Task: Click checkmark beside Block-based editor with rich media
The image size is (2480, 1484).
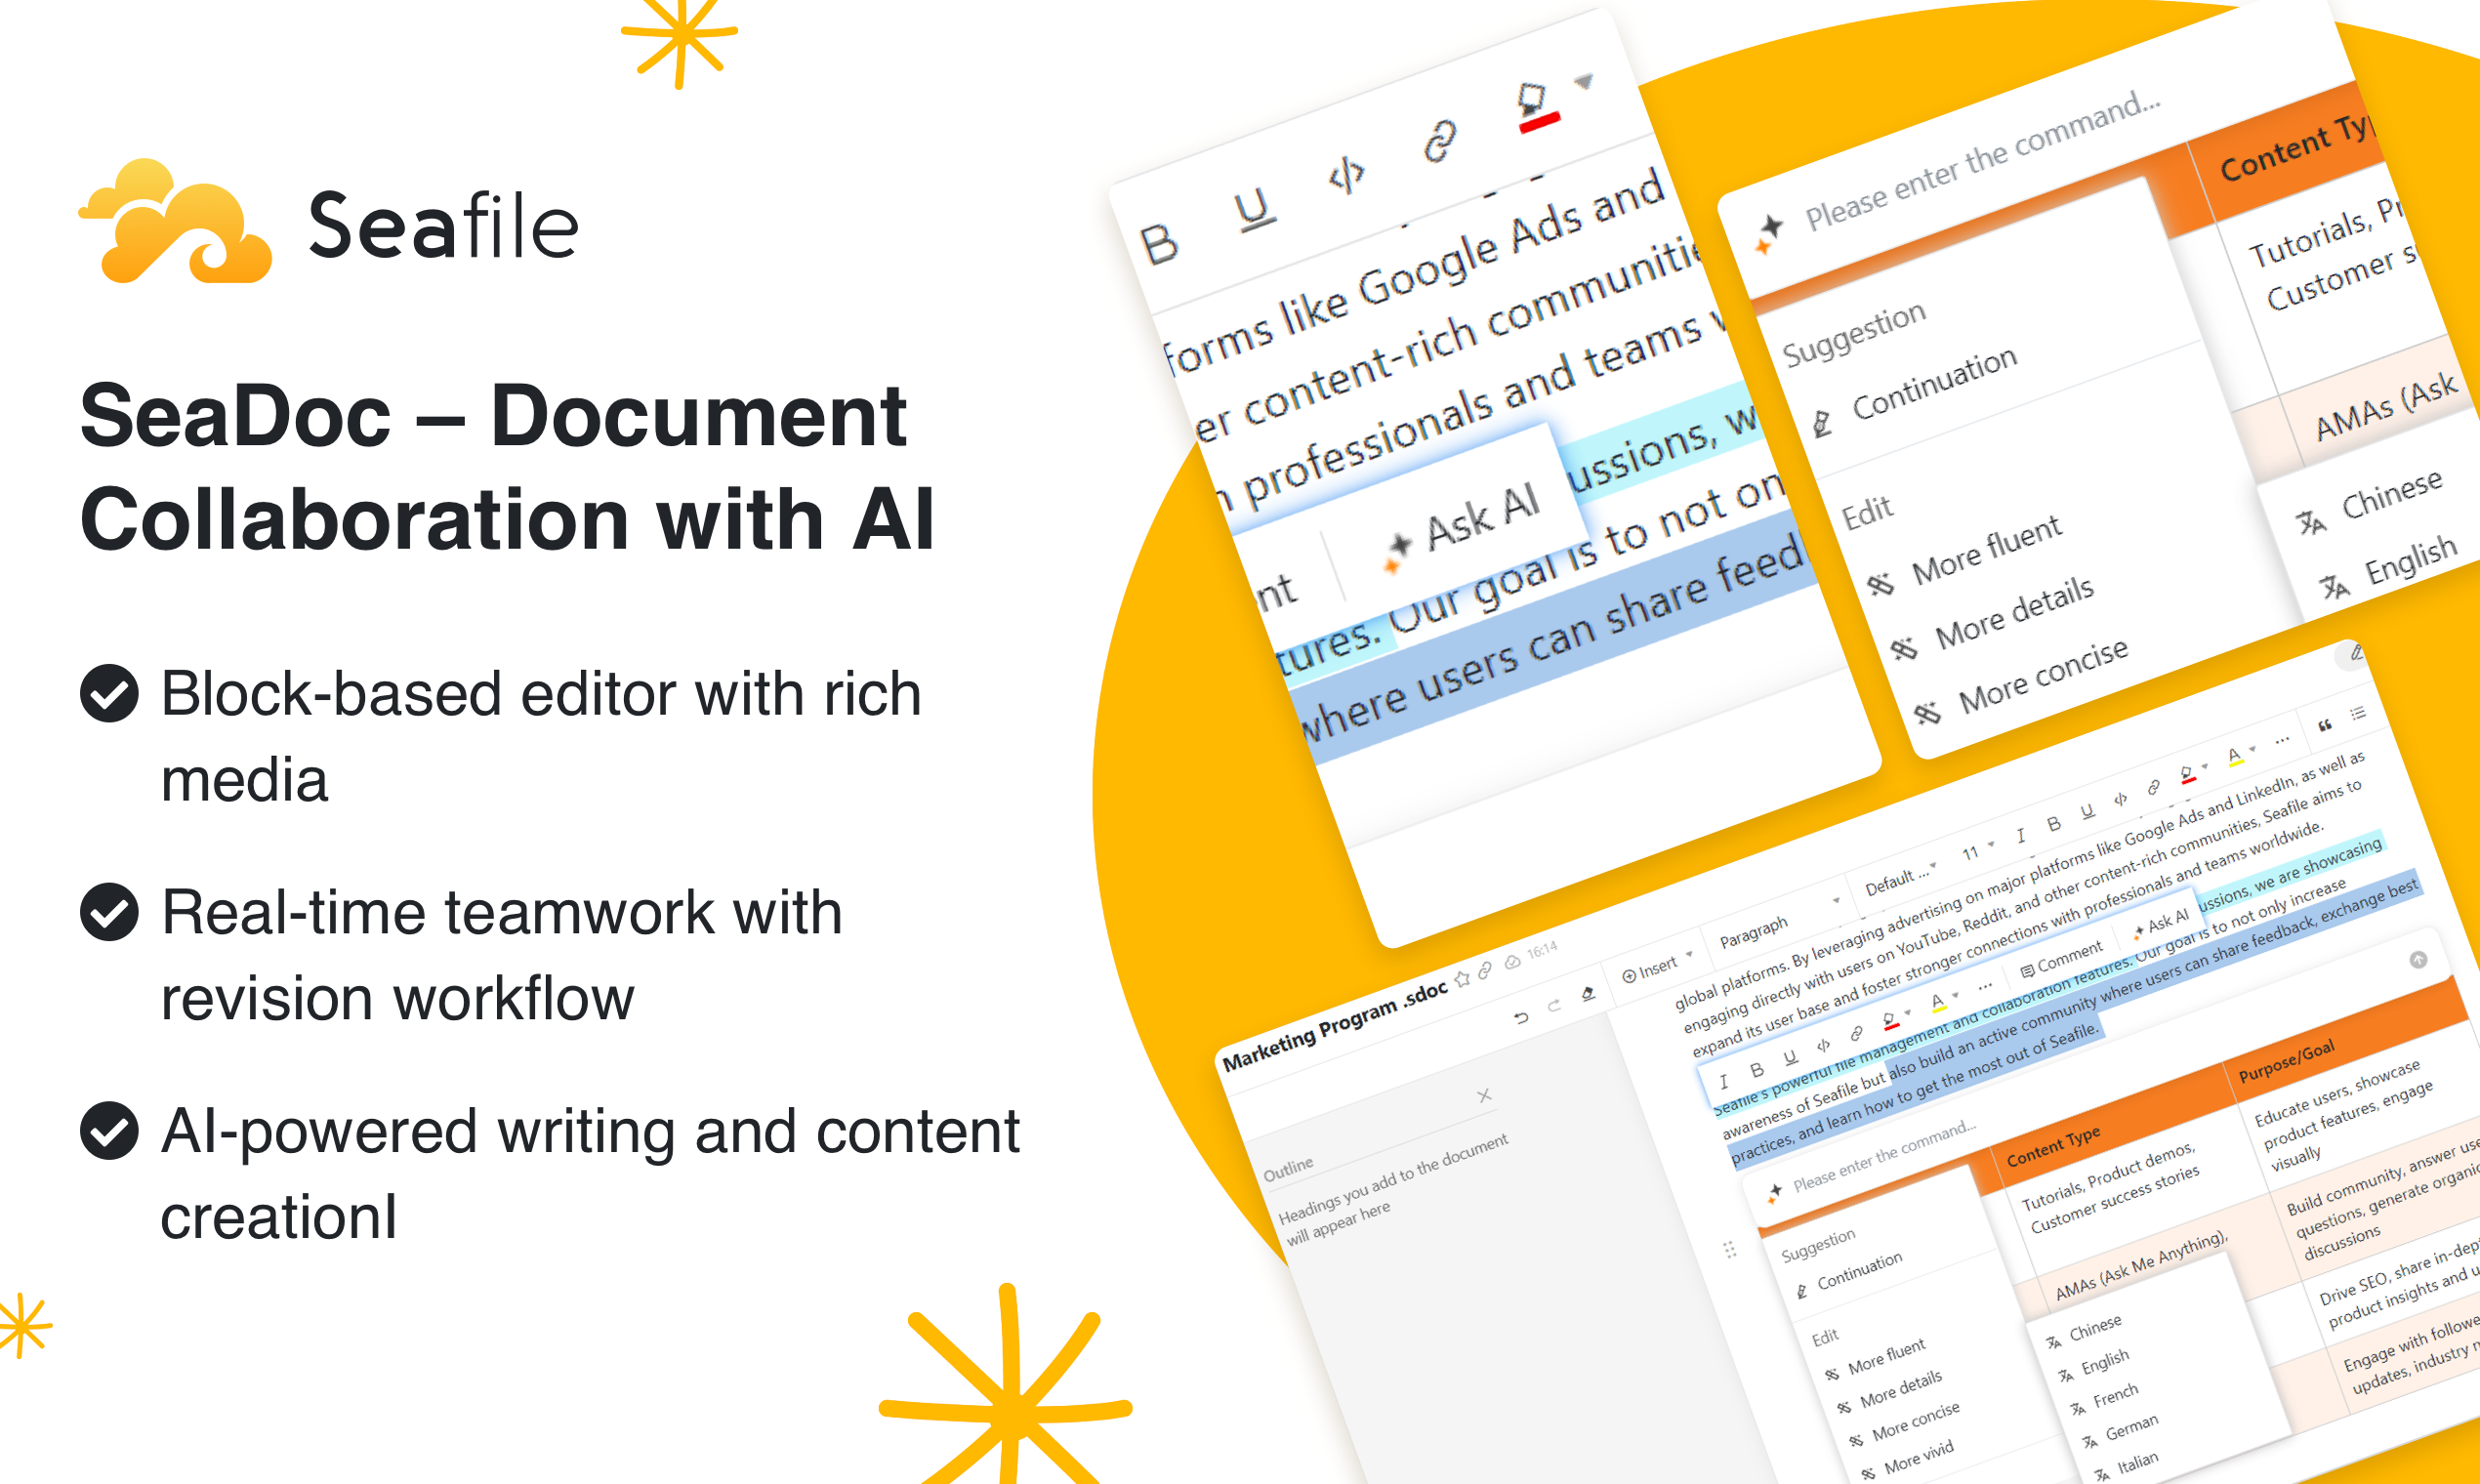Action: click(x=109, y=693)
